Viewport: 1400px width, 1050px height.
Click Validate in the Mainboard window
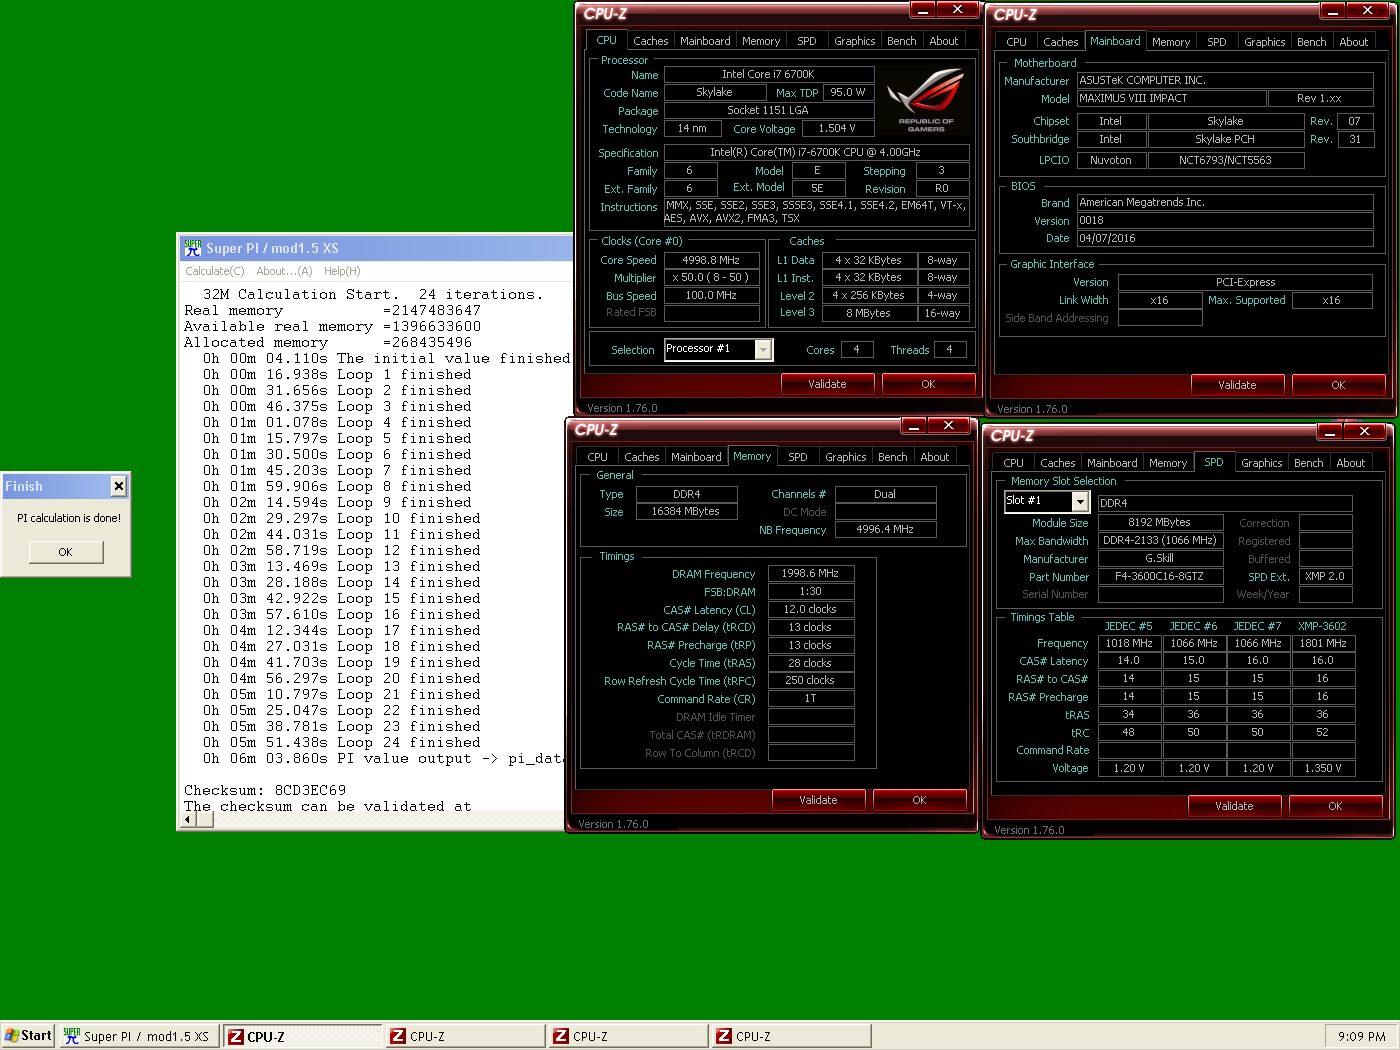click(x=1237, y=385)
